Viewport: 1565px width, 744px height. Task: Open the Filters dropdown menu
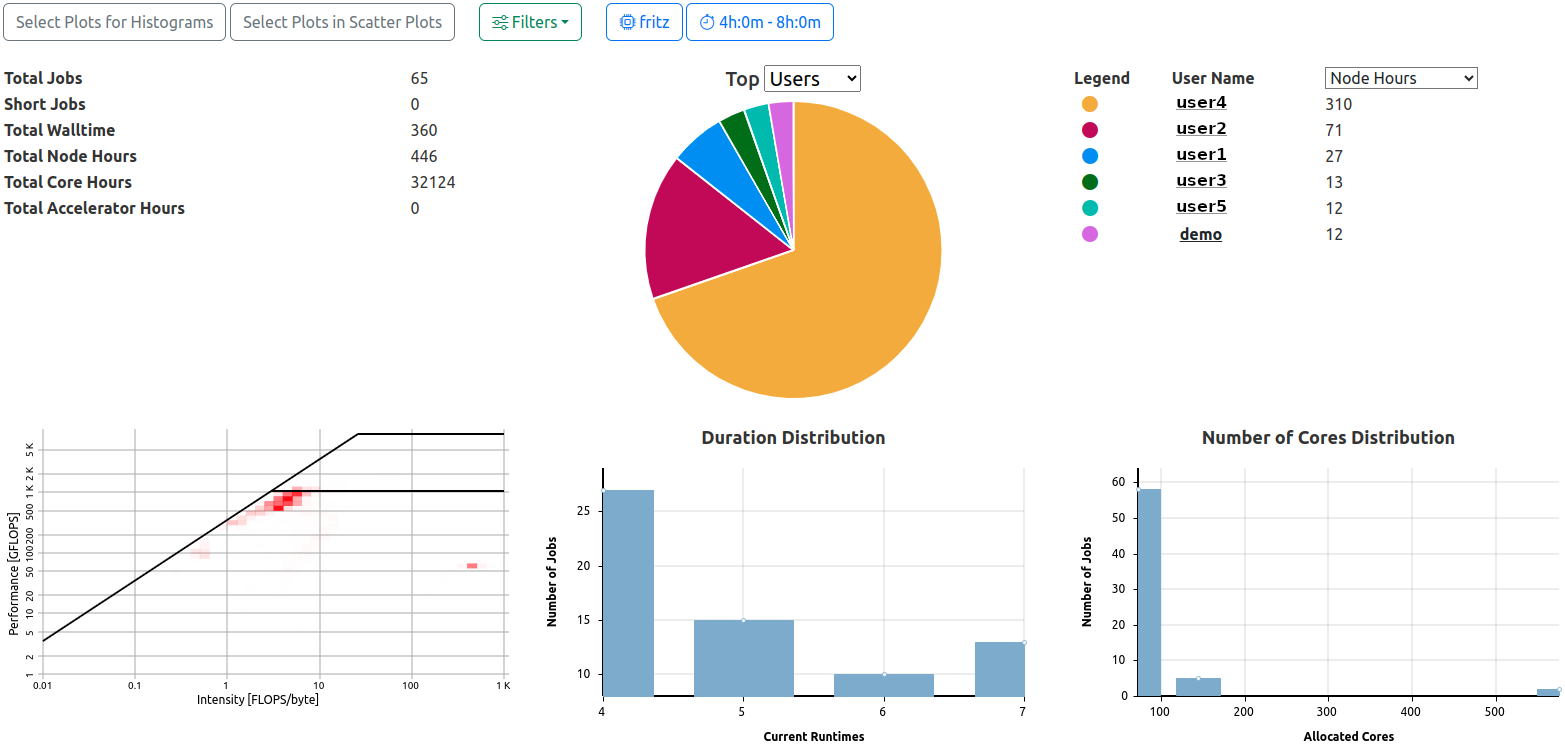point(530,21)
